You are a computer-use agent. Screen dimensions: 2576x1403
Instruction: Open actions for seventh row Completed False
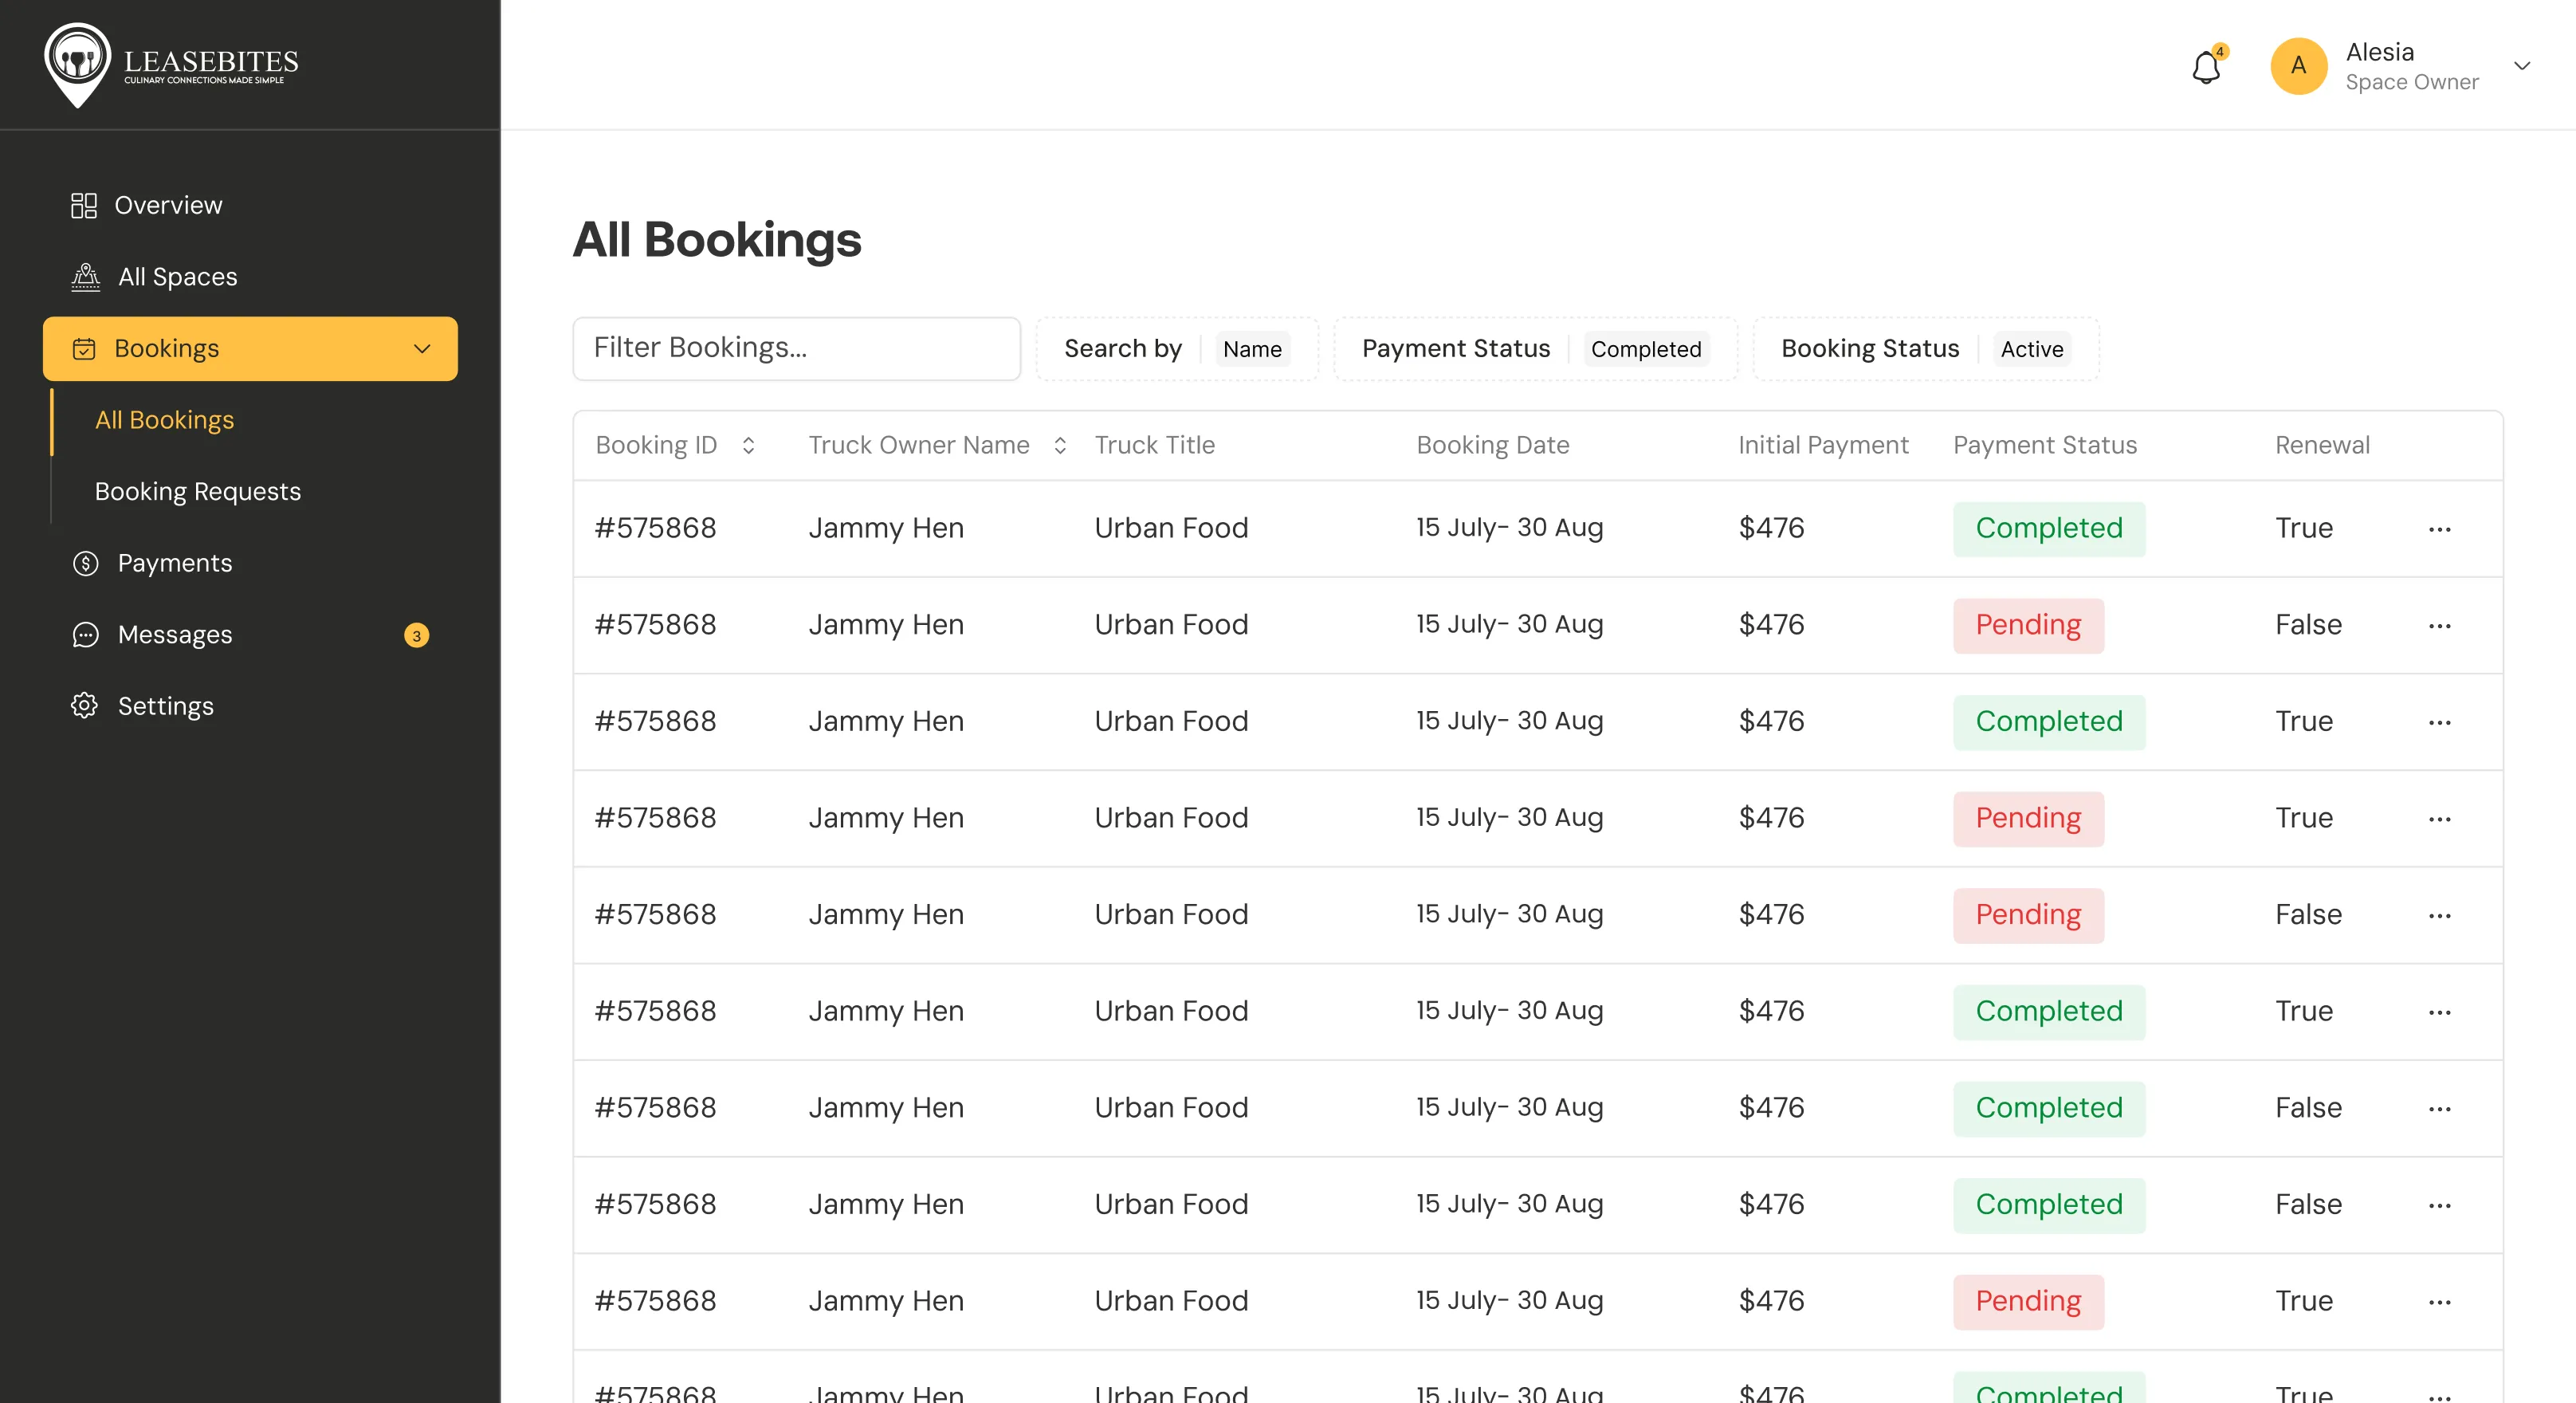pos(2439,1109)
